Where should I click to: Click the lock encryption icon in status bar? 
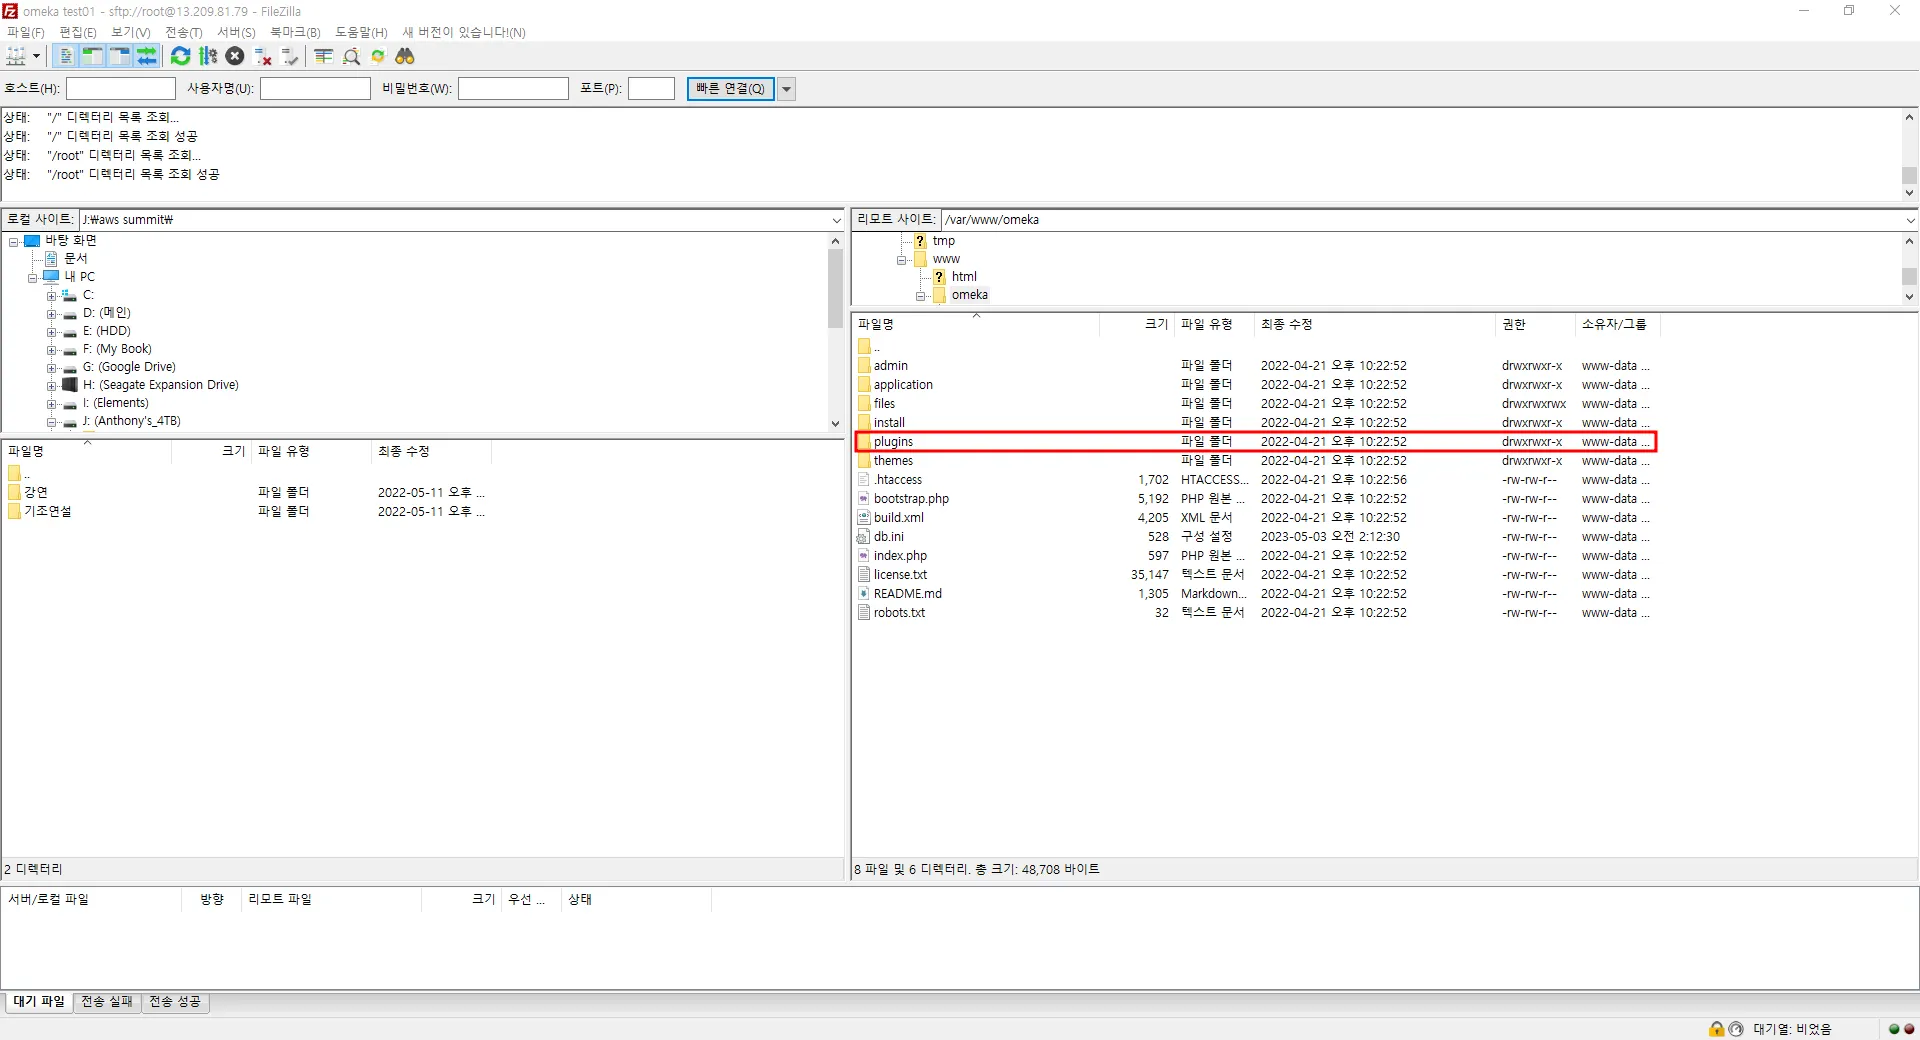click(1717, 1029)
